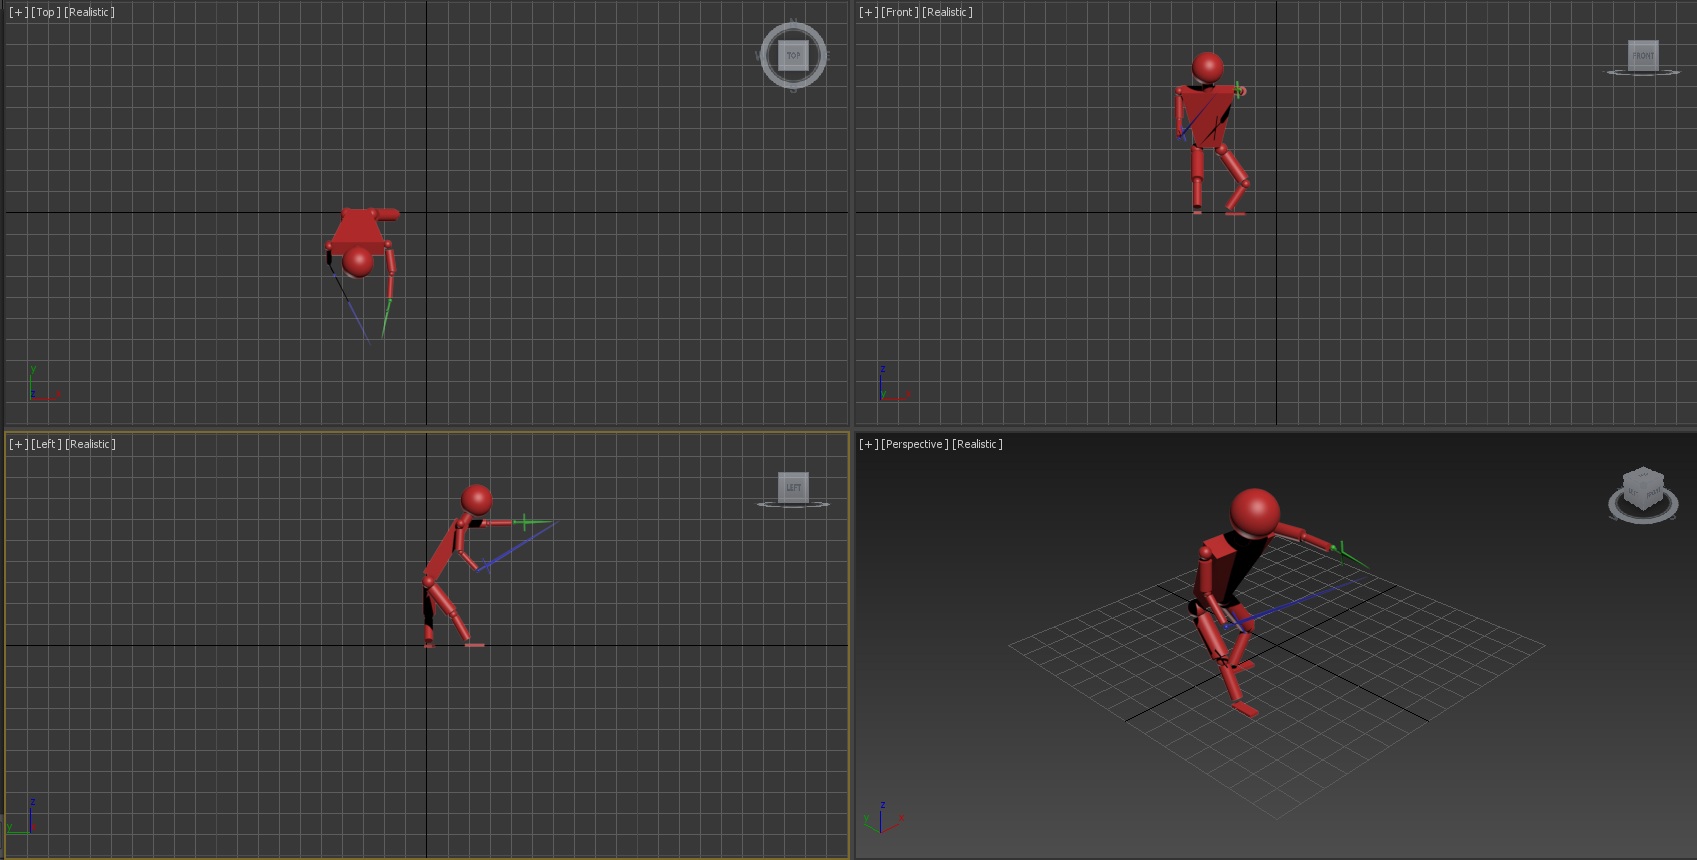The image size is (1697, 860).
Task: Select the figure's head in Perspective viewport
Action: coord(1254,512)
